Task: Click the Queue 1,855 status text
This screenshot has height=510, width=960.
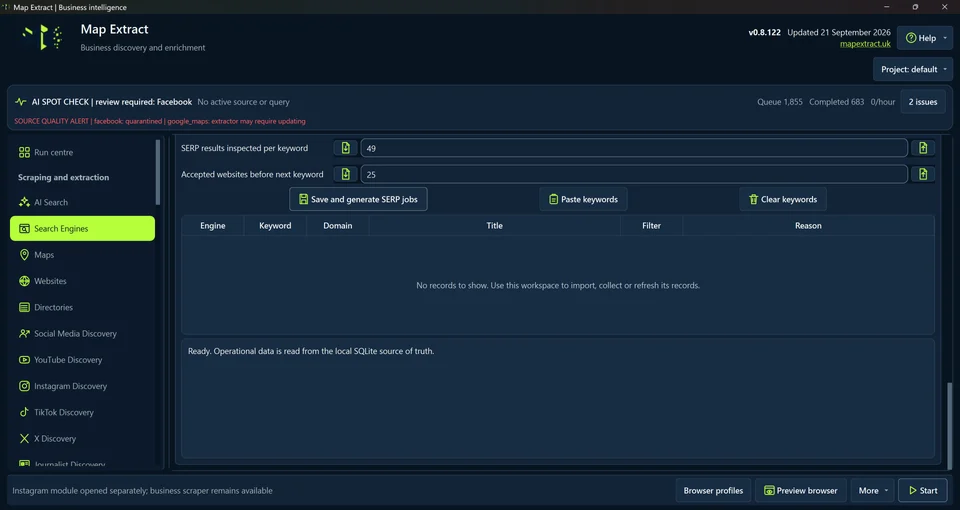Action: (x=779, y=102)
